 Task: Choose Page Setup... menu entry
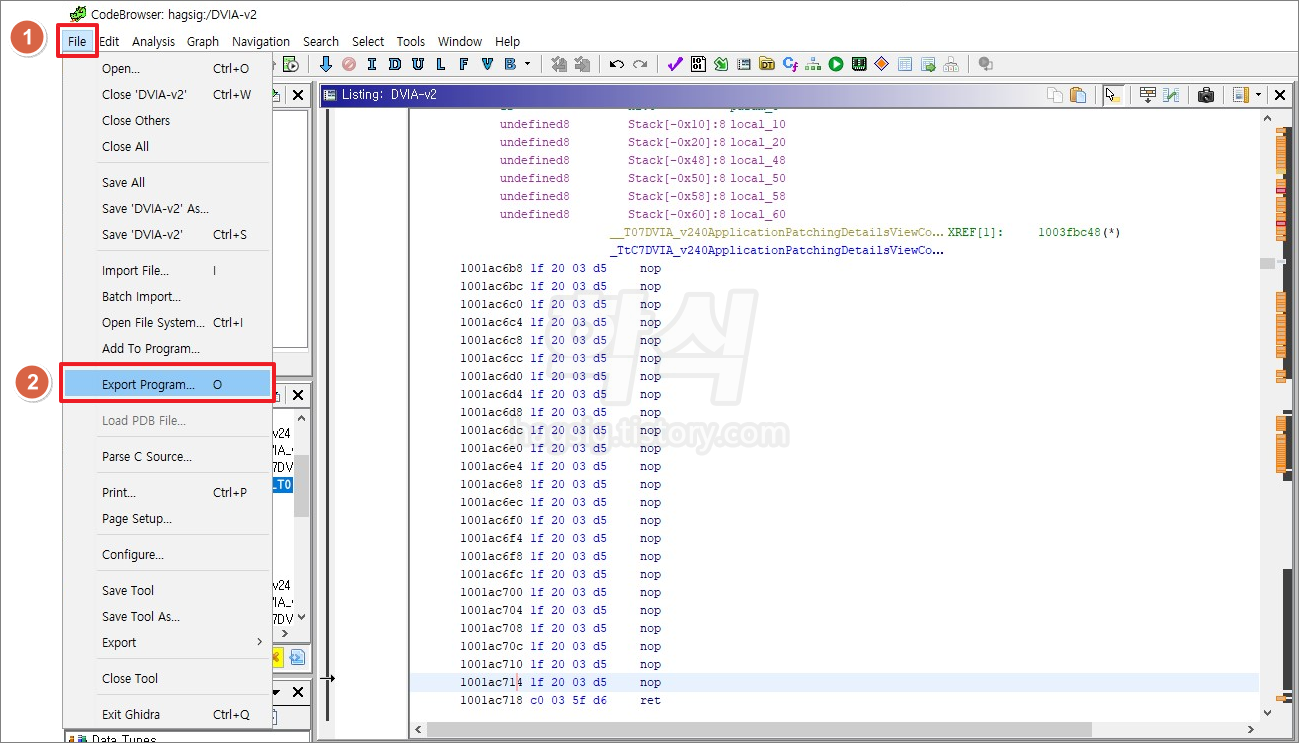(167, 519)
